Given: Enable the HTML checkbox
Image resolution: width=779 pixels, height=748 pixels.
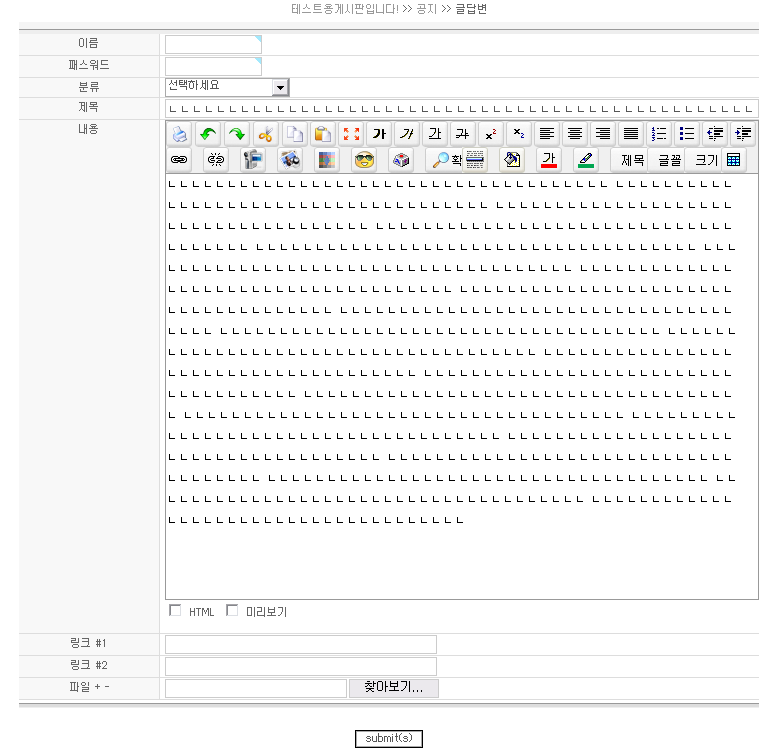Looking at the screenshot, I should (x=175, y=610).
